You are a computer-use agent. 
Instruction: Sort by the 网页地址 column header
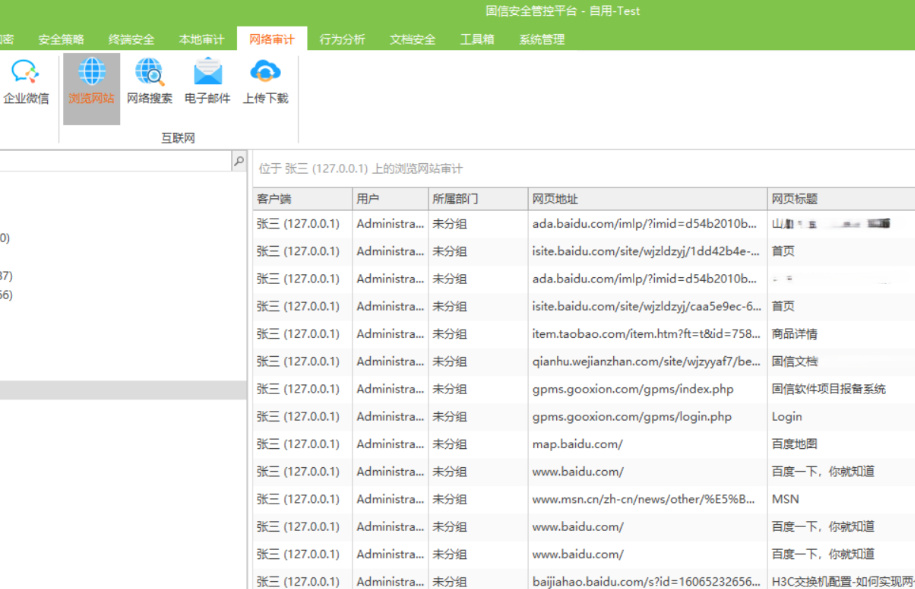pos(645,199)
